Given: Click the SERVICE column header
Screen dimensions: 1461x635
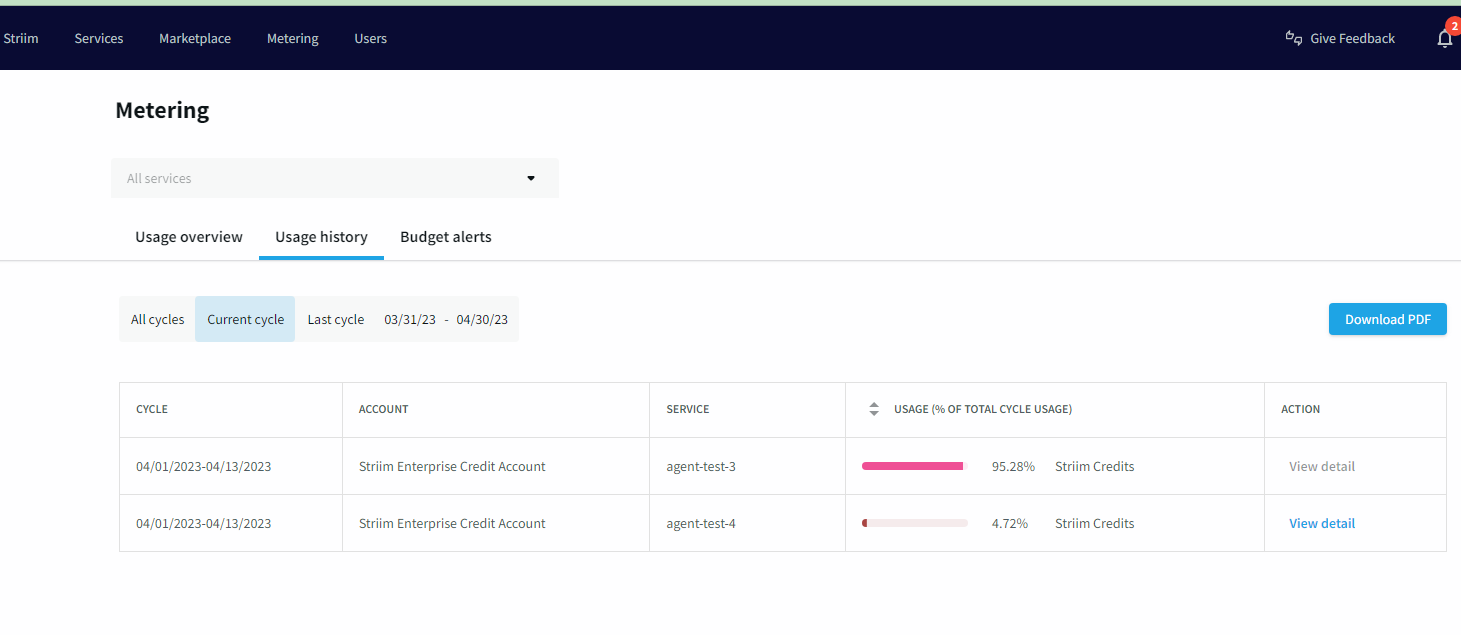Looking at the screenshot, I should tap(688, 409).
